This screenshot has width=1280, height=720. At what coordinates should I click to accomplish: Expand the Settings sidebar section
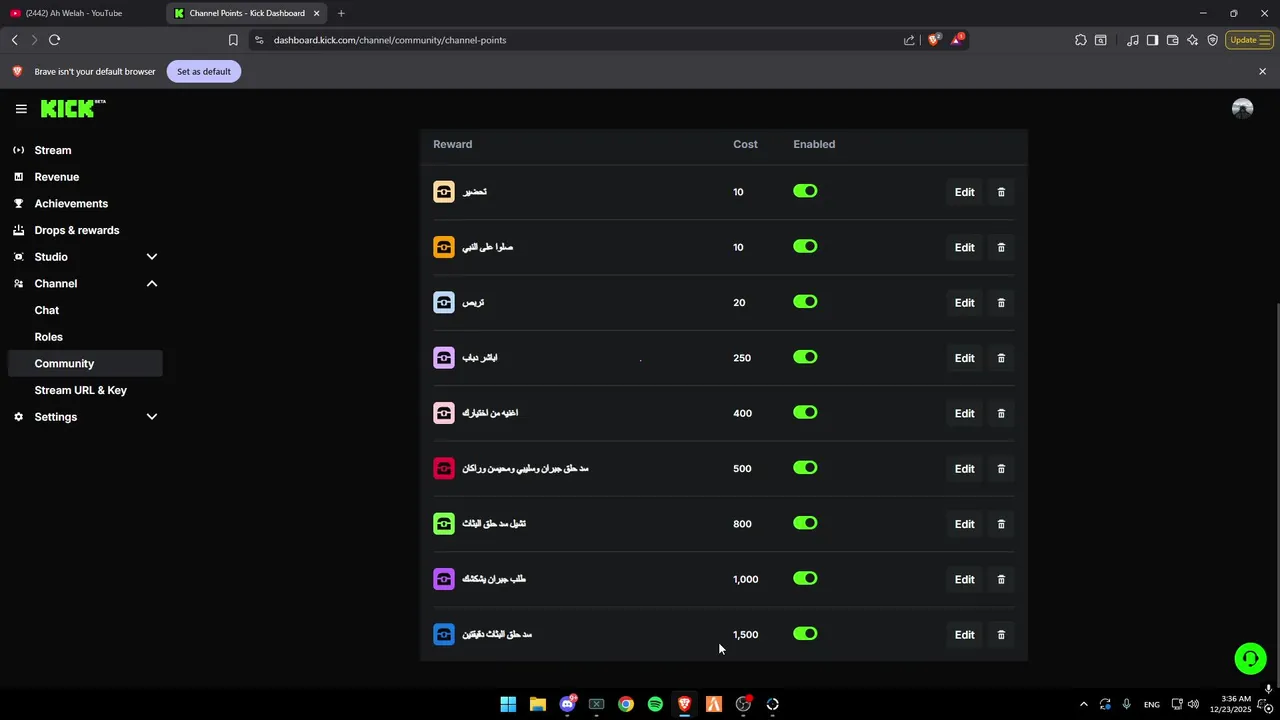(152, 417)
